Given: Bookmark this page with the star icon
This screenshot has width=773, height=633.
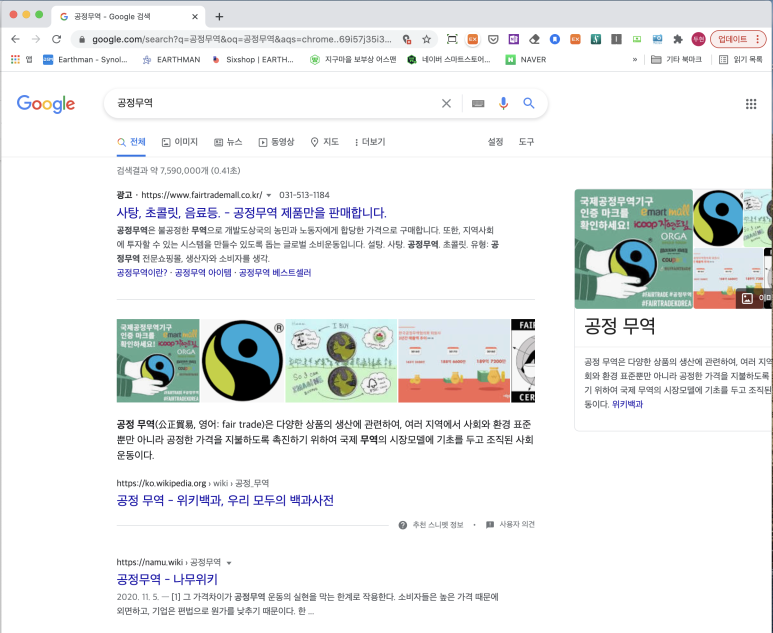Looking at the screenshot, I should tap(426, 39).
